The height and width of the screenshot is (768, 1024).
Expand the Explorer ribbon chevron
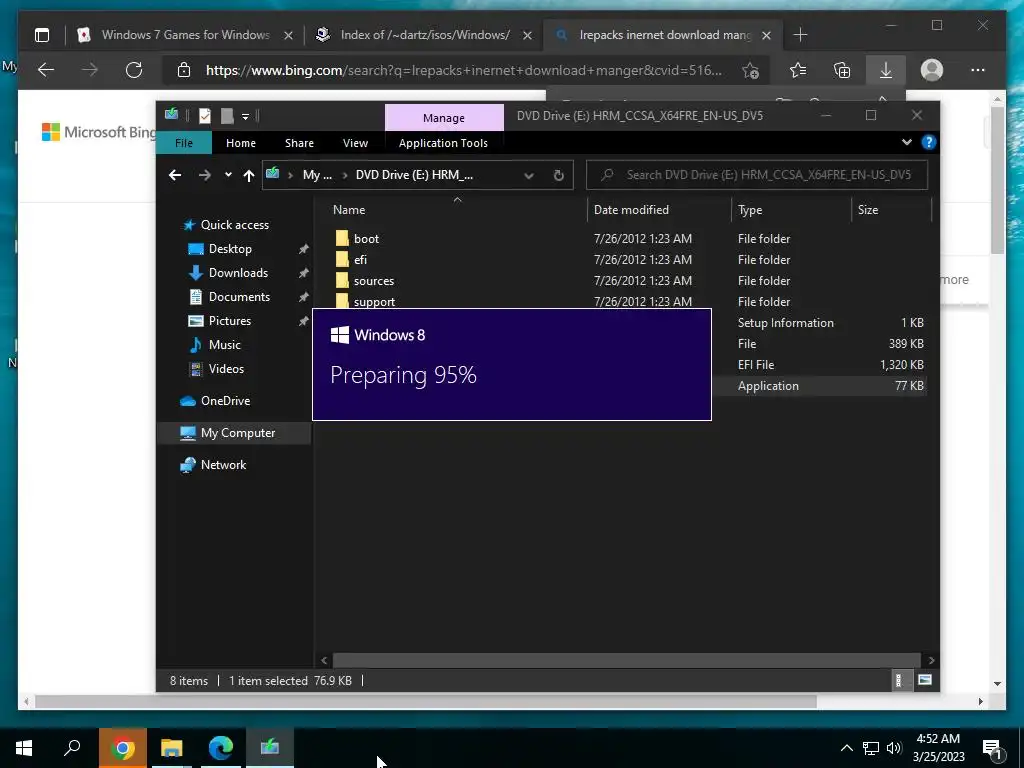pyautogui.click(x=906, y=142)
